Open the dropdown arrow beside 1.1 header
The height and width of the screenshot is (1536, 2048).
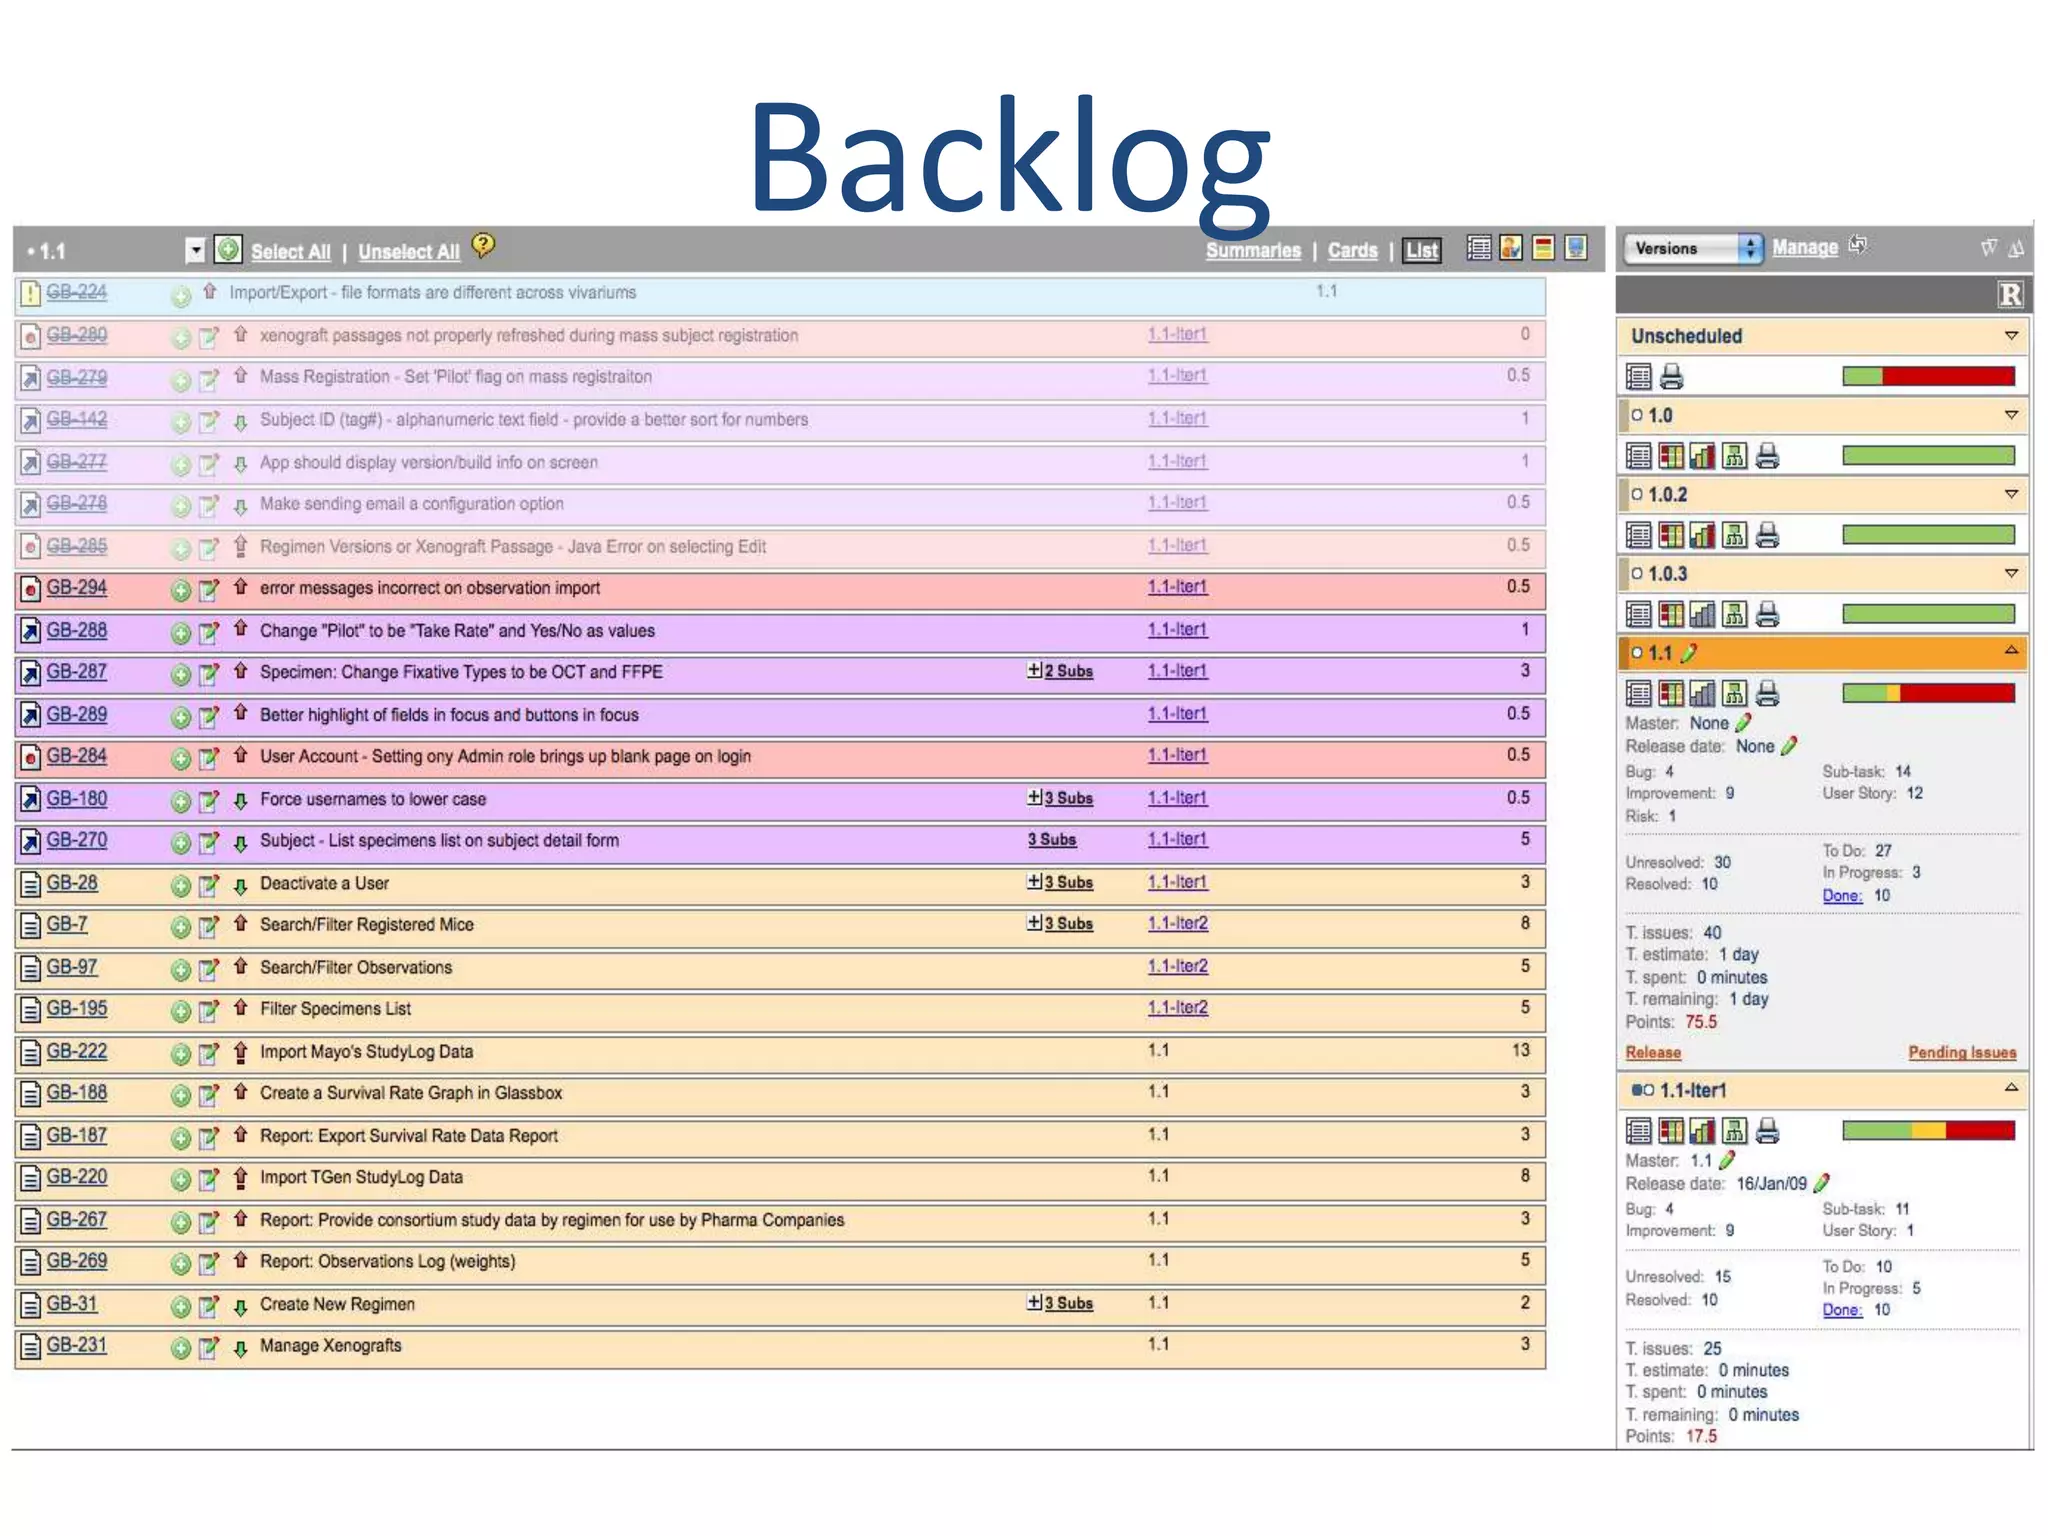196,250
